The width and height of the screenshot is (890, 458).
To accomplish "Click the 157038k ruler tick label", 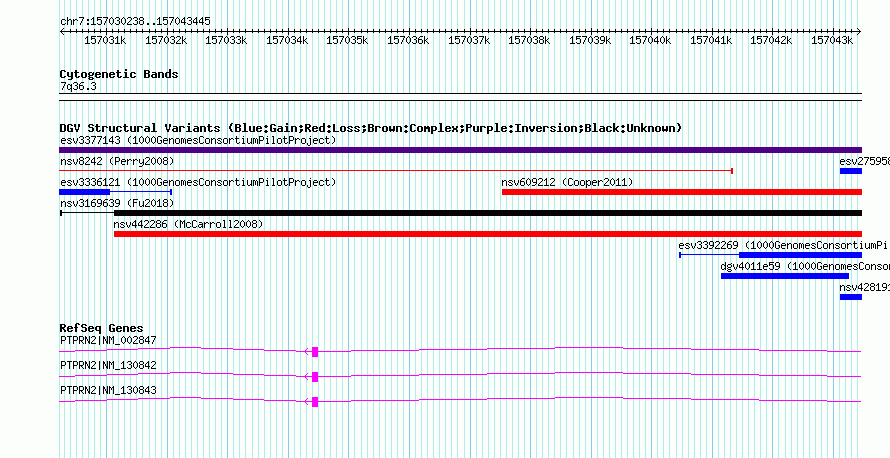I will pyautogui.click(x=529, y=40).
